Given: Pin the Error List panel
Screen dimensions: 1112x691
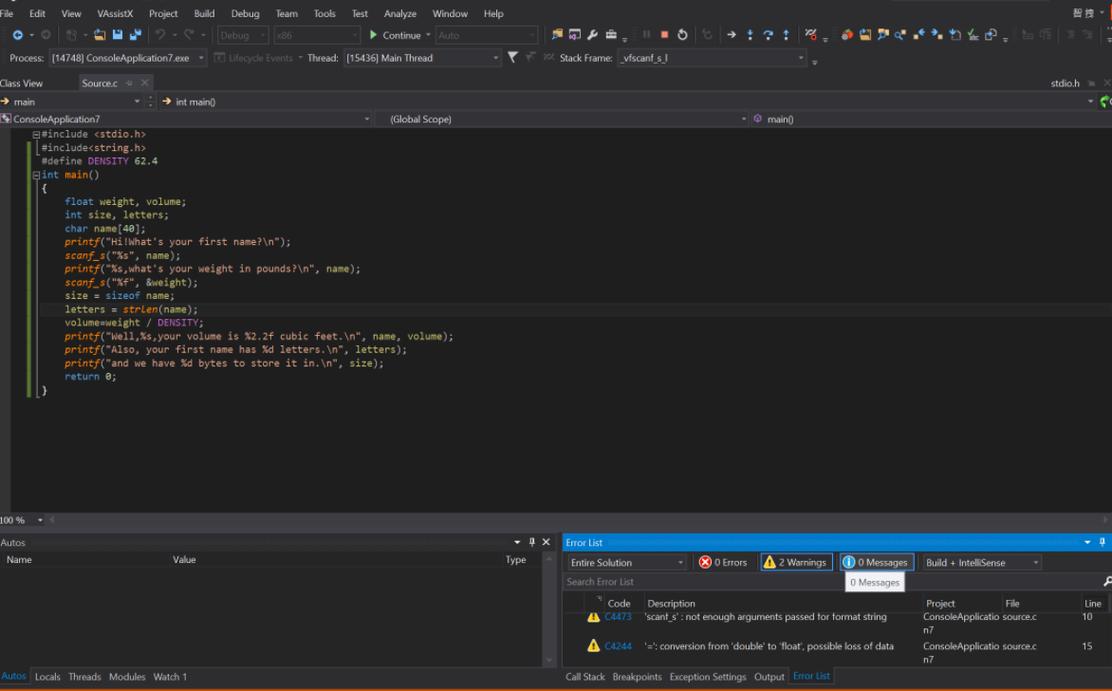Looking at the screenshot, I should pos(1103,542).
